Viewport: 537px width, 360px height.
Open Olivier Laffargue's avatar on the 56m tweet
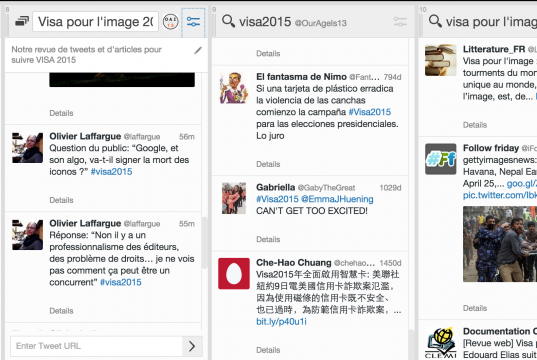click(27, 148)
